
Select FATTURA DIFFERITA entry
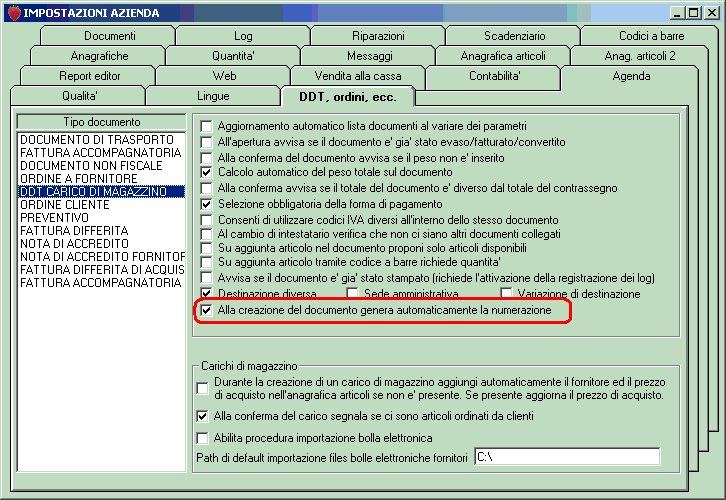(101, 230)
